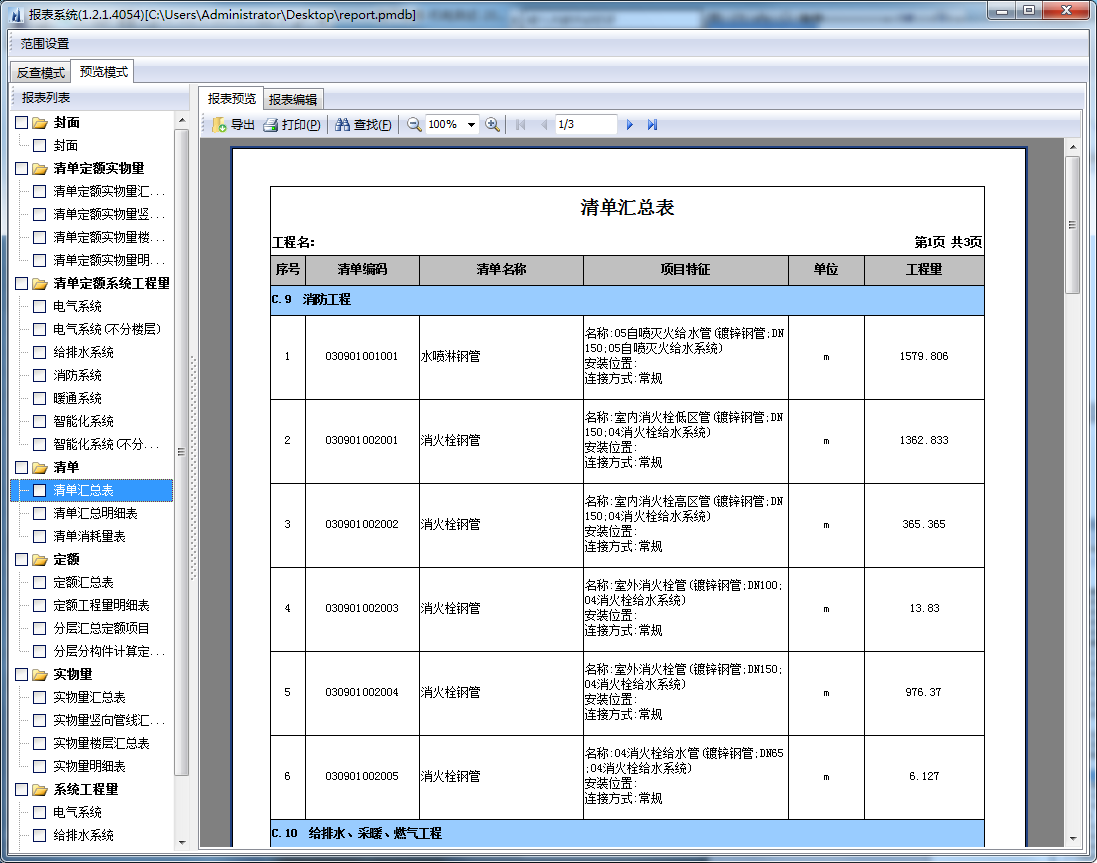Check the 清单汇总表 checkbox

[x=39, y=491]
